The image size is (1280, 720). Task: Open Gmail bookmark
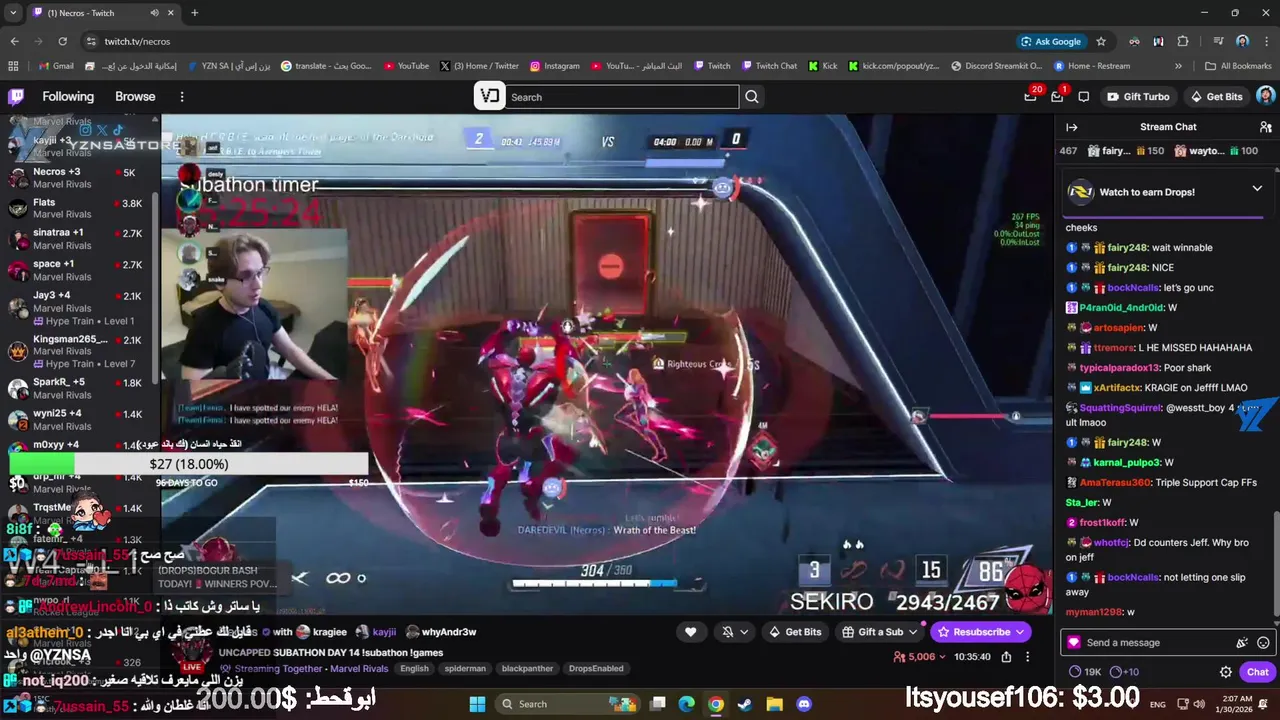tap(56, 66)
